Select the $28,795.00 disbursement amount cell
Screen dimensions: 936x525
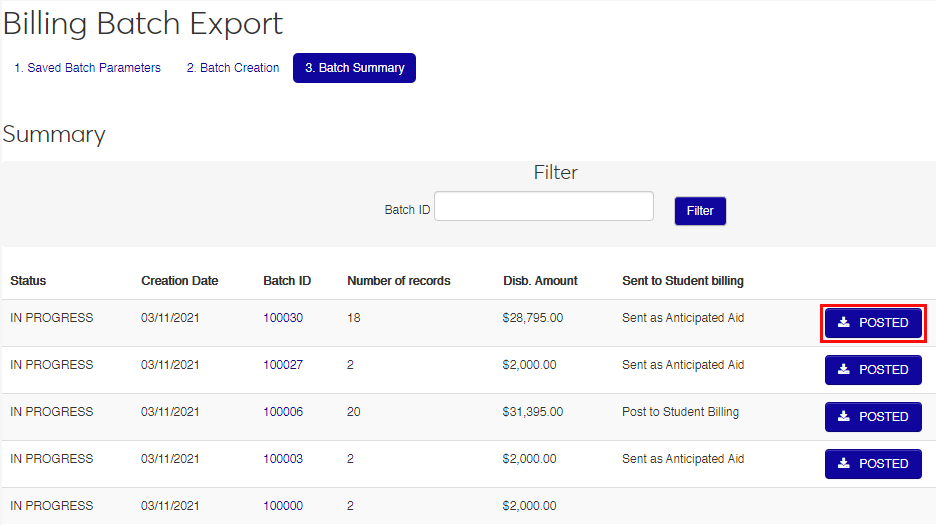pyautogui.click(x=533, y=318)
